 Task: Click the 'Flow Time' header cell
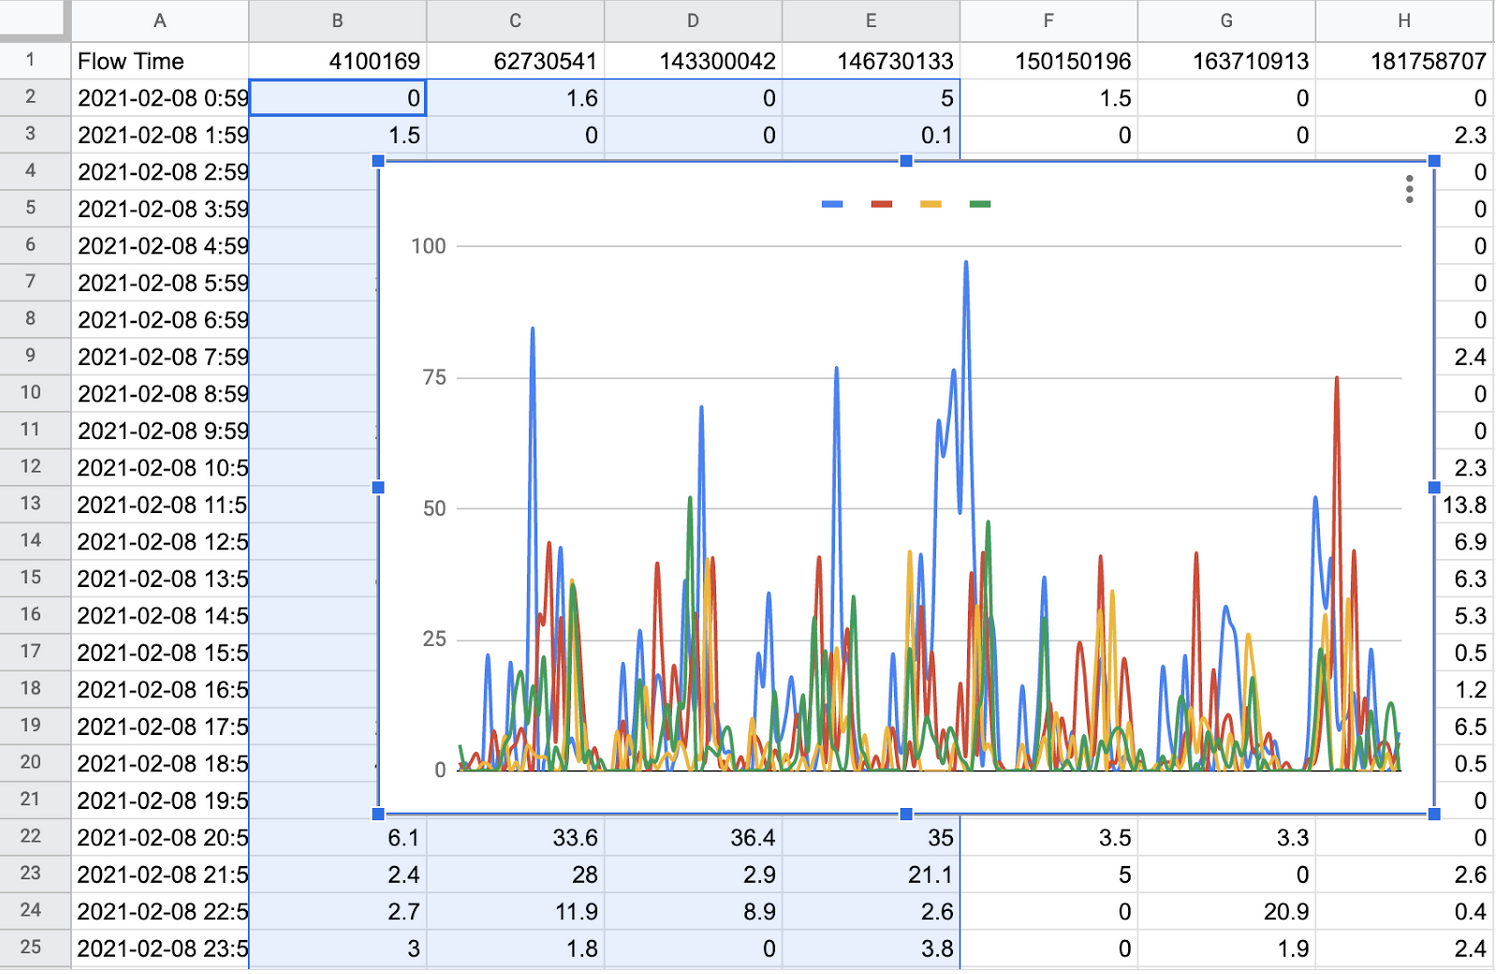click(159, 61)
